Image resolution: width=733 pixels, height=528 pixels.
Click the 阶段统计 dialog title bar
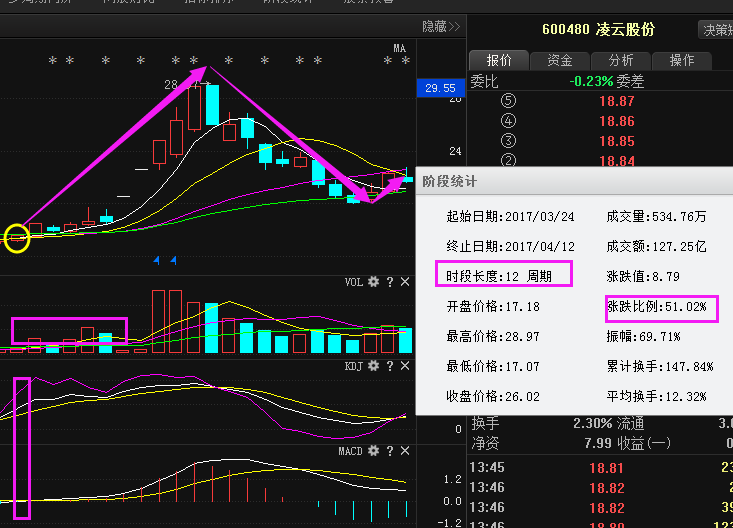coord(574,181)
